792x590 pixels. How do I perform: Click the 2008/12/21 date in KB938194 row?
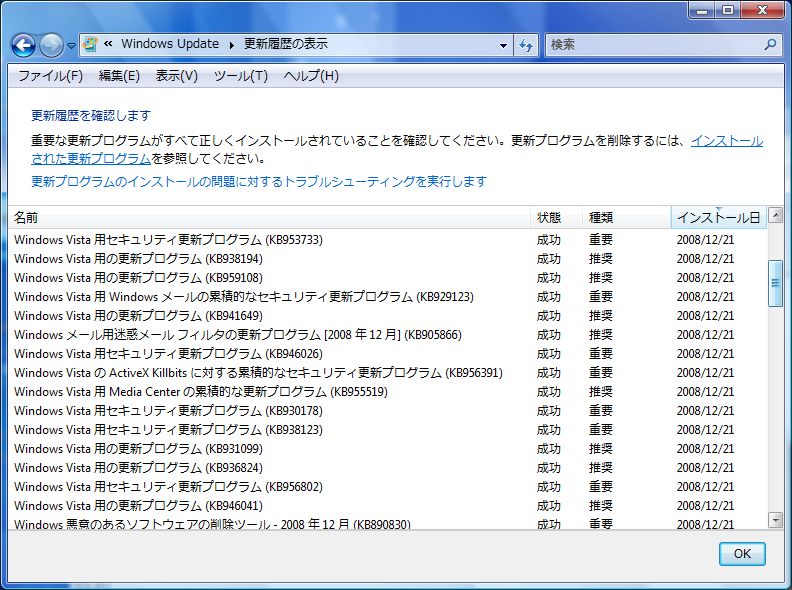tap(705, 259)
